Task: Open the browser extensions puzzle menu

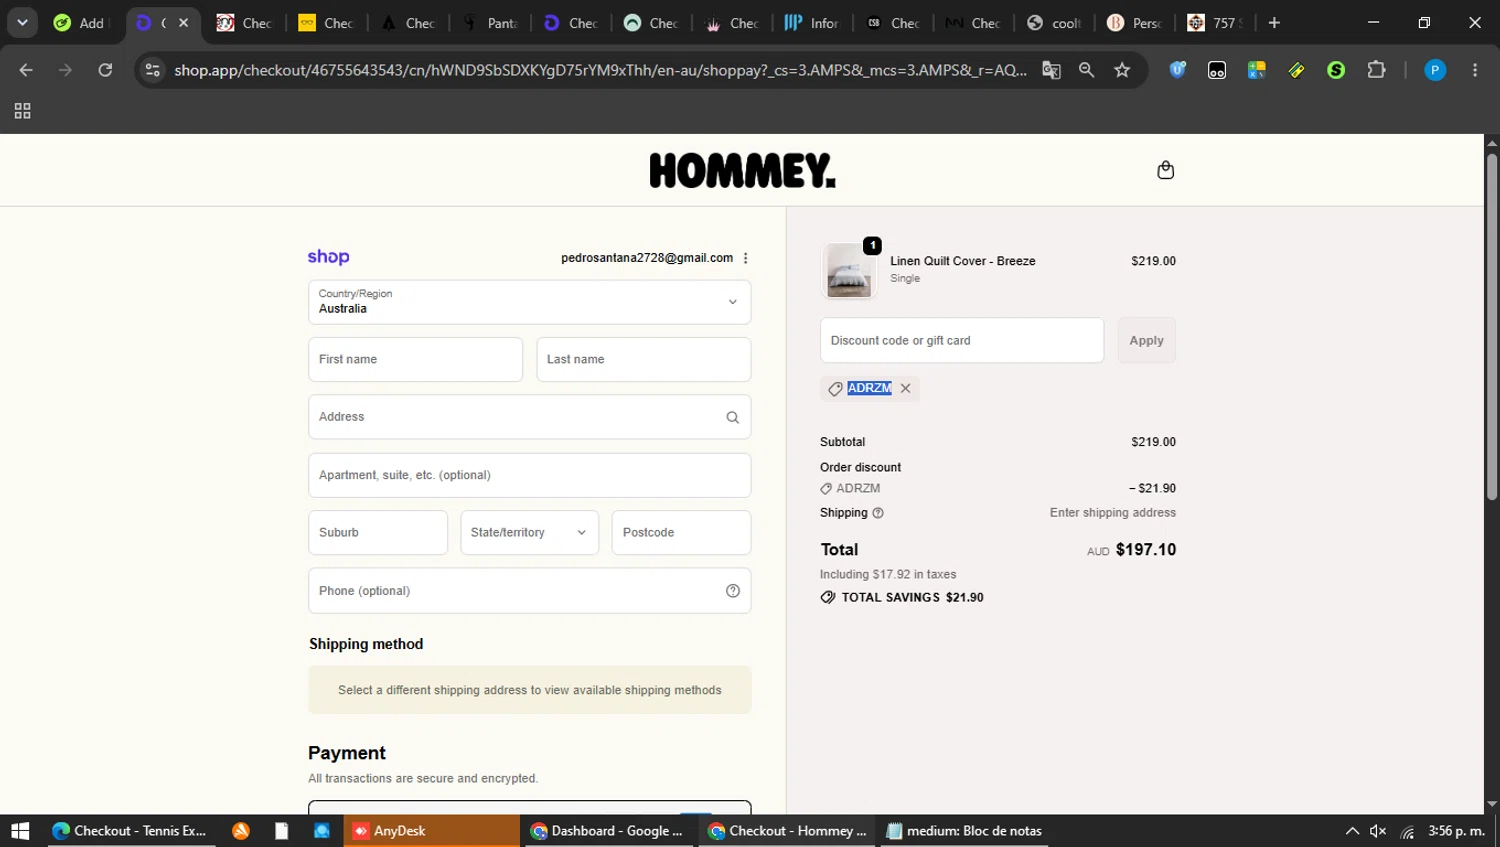Action: pyautogui.click(x=1376, y=70)
